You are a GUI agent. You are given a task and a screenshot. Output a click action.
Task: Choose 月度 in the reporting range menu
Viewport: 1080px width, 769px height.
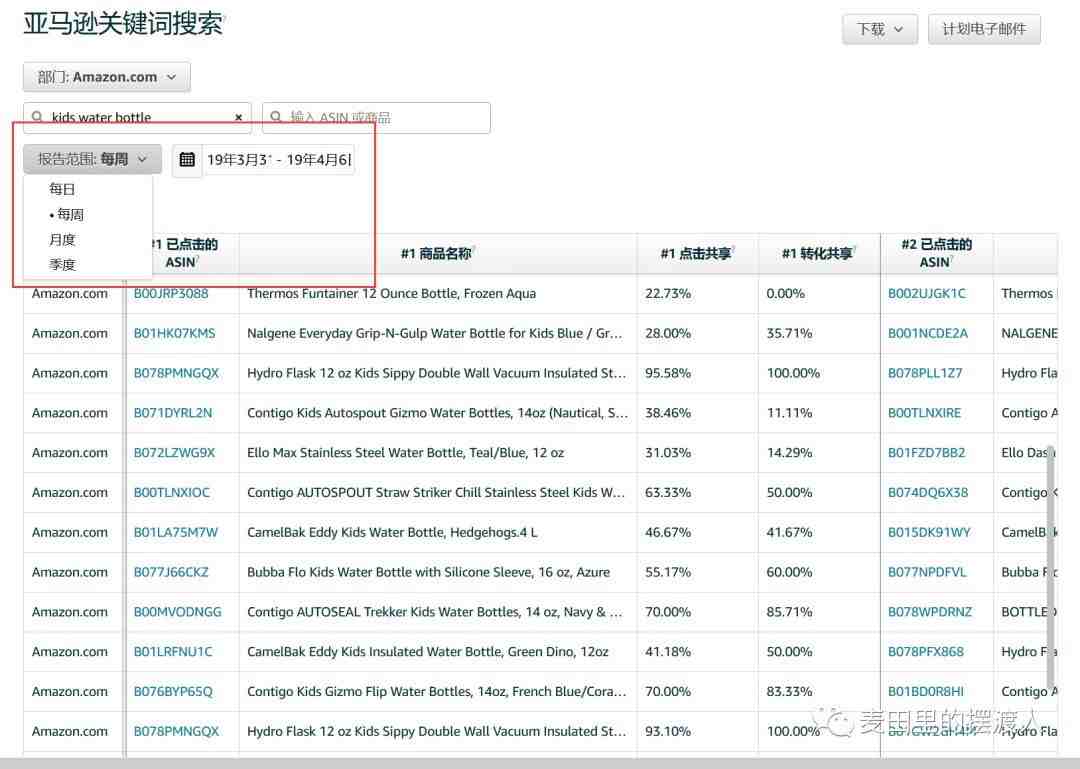(62, 240)
